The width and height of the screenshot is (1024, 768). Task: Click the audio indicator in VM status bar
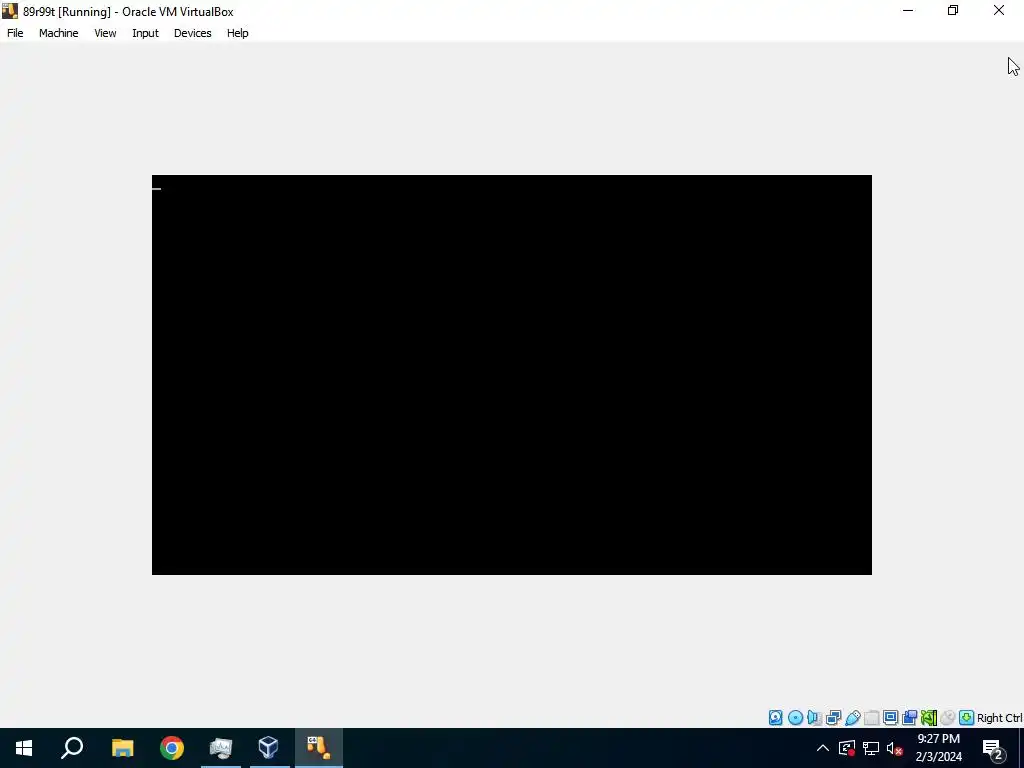[x=814, y=718]
